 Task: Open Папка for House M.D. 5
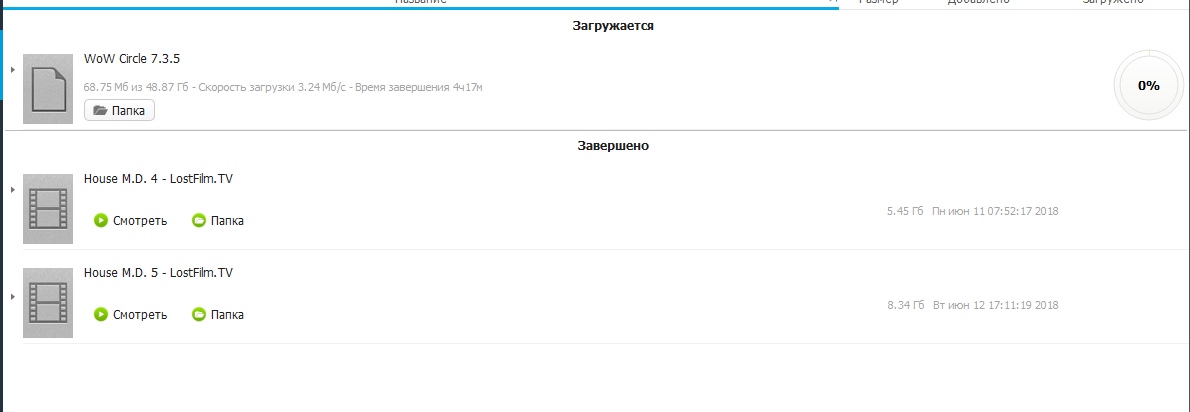tap(218, 314)
